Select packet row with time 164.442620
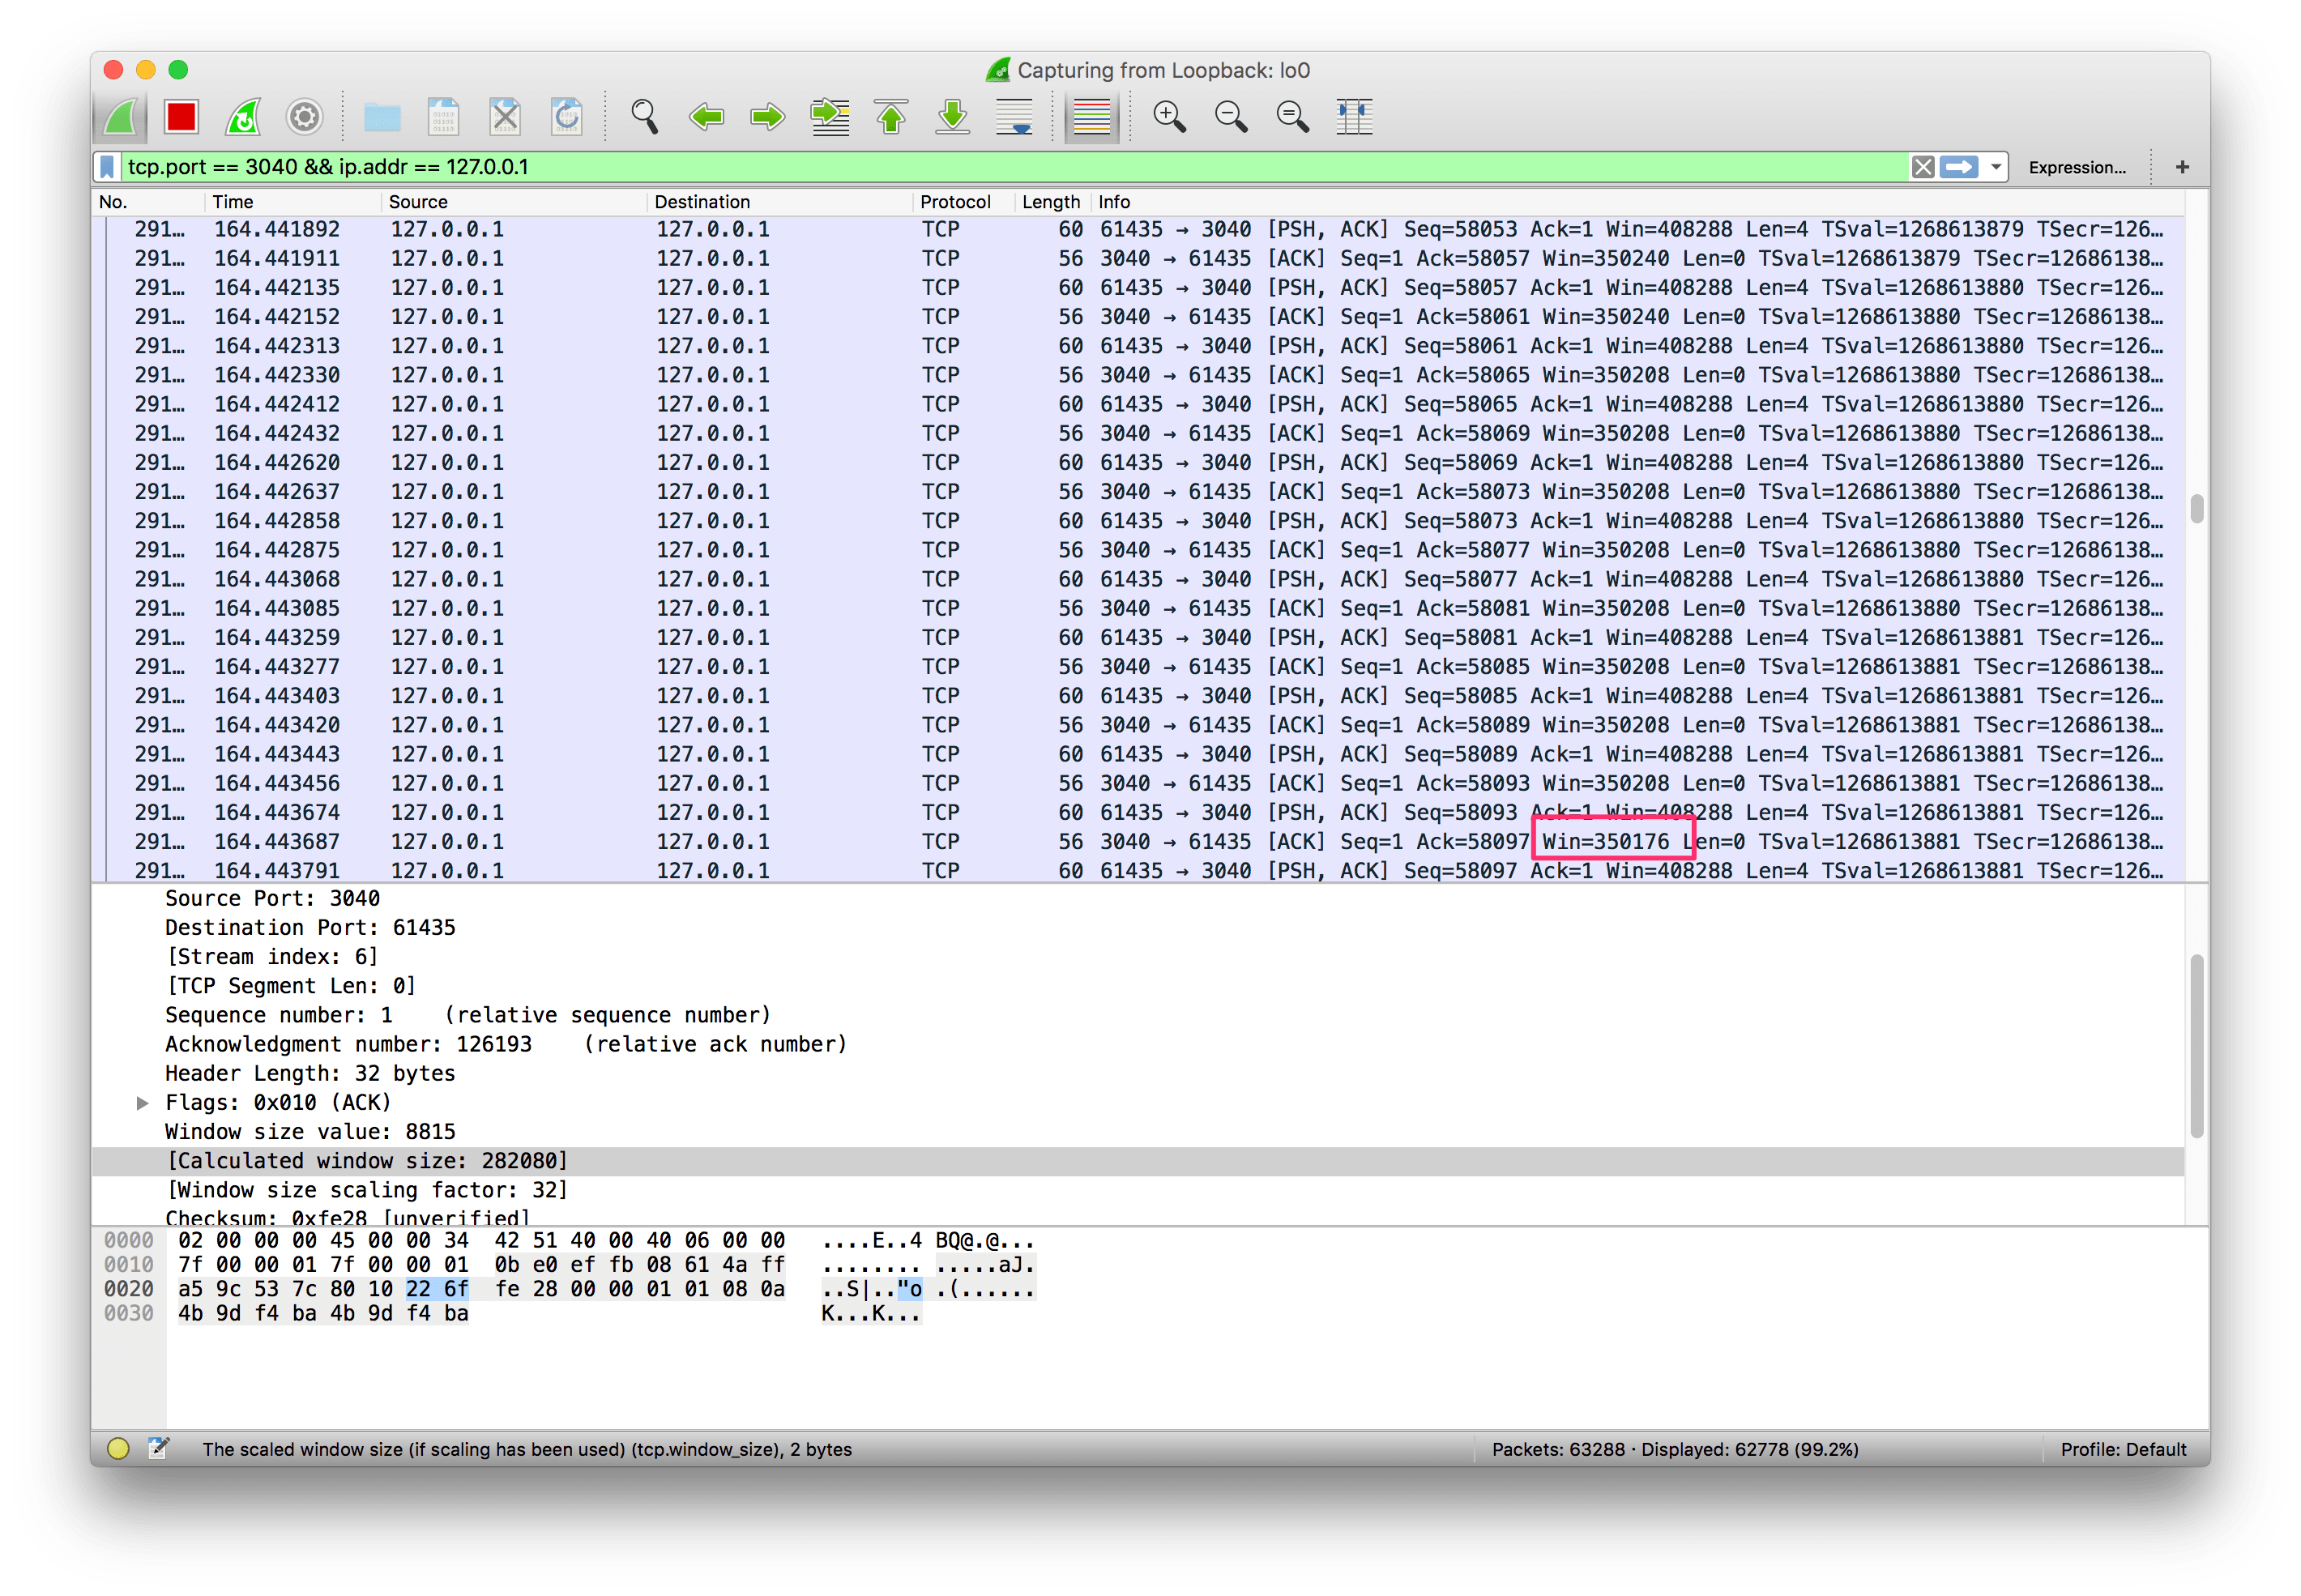Image resolution: width=2301 pixels, height=1596 pixels. point(1138,463)
